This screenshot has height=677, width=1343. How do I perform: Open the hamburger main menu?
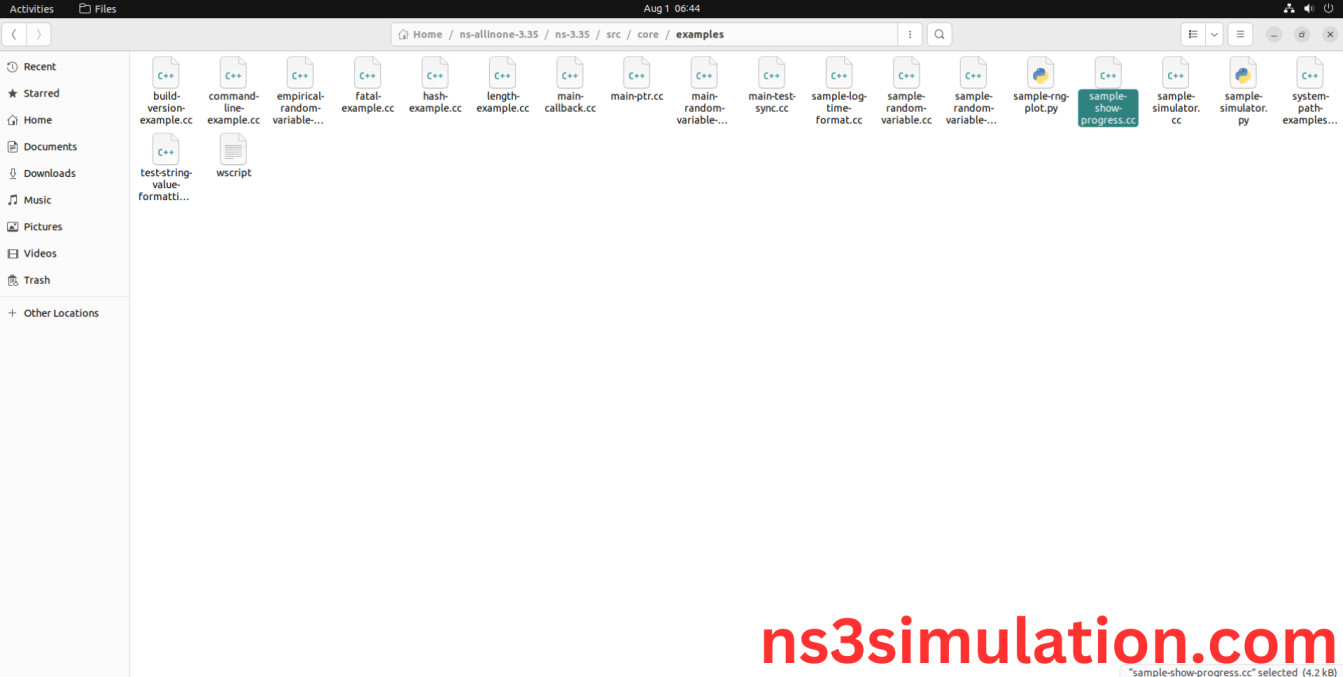(1240, 34)
